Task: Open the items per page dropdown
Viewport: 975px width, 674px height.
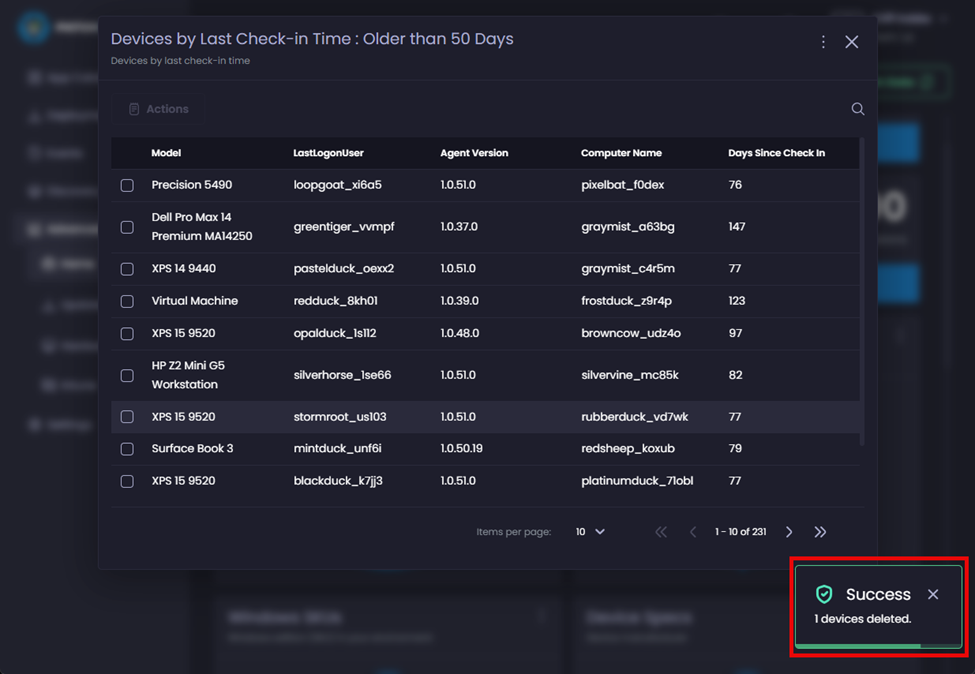Action: click(x=589, y=531)
